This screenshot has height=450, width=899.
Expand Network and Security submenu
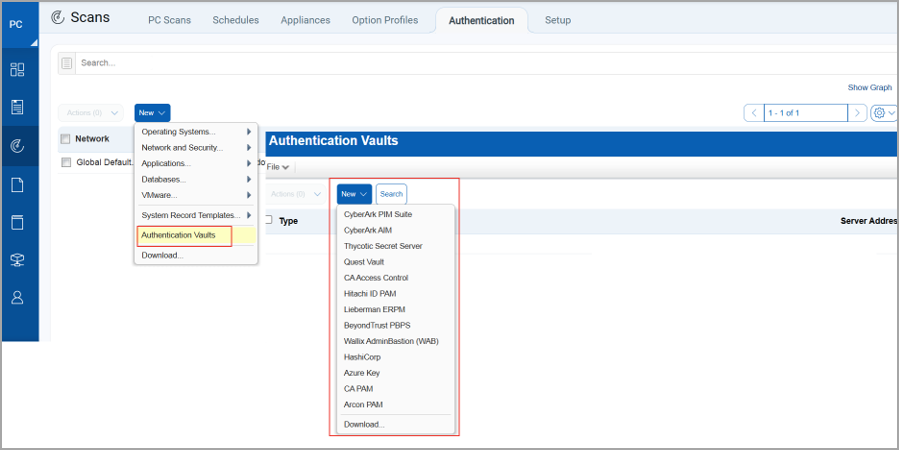click(196, 148)
